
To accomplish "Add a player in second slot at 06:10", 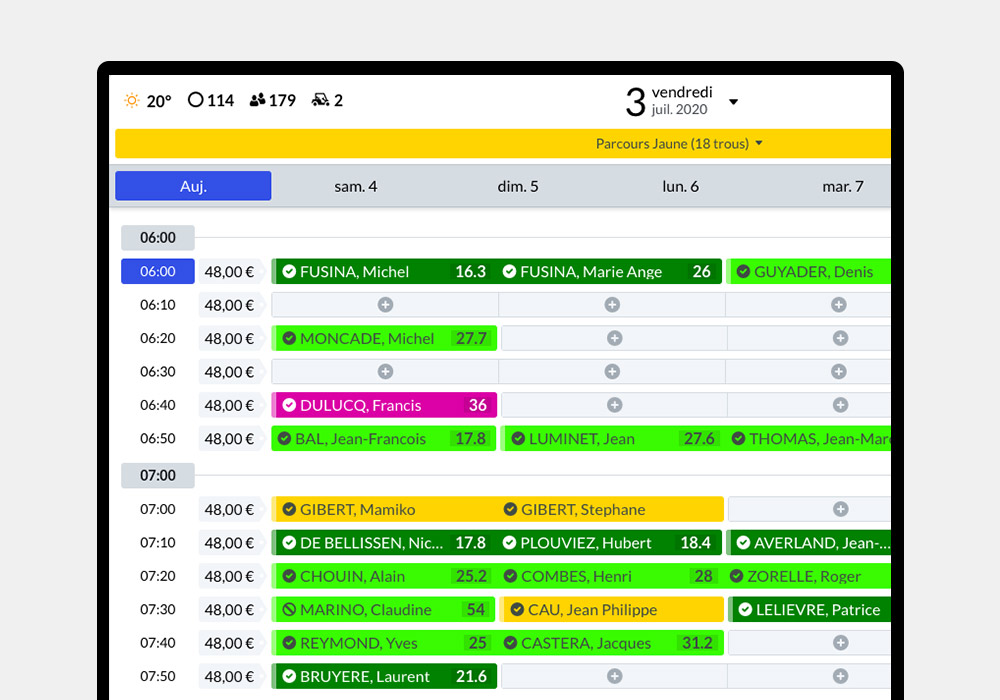I will (x=612, y=305).
